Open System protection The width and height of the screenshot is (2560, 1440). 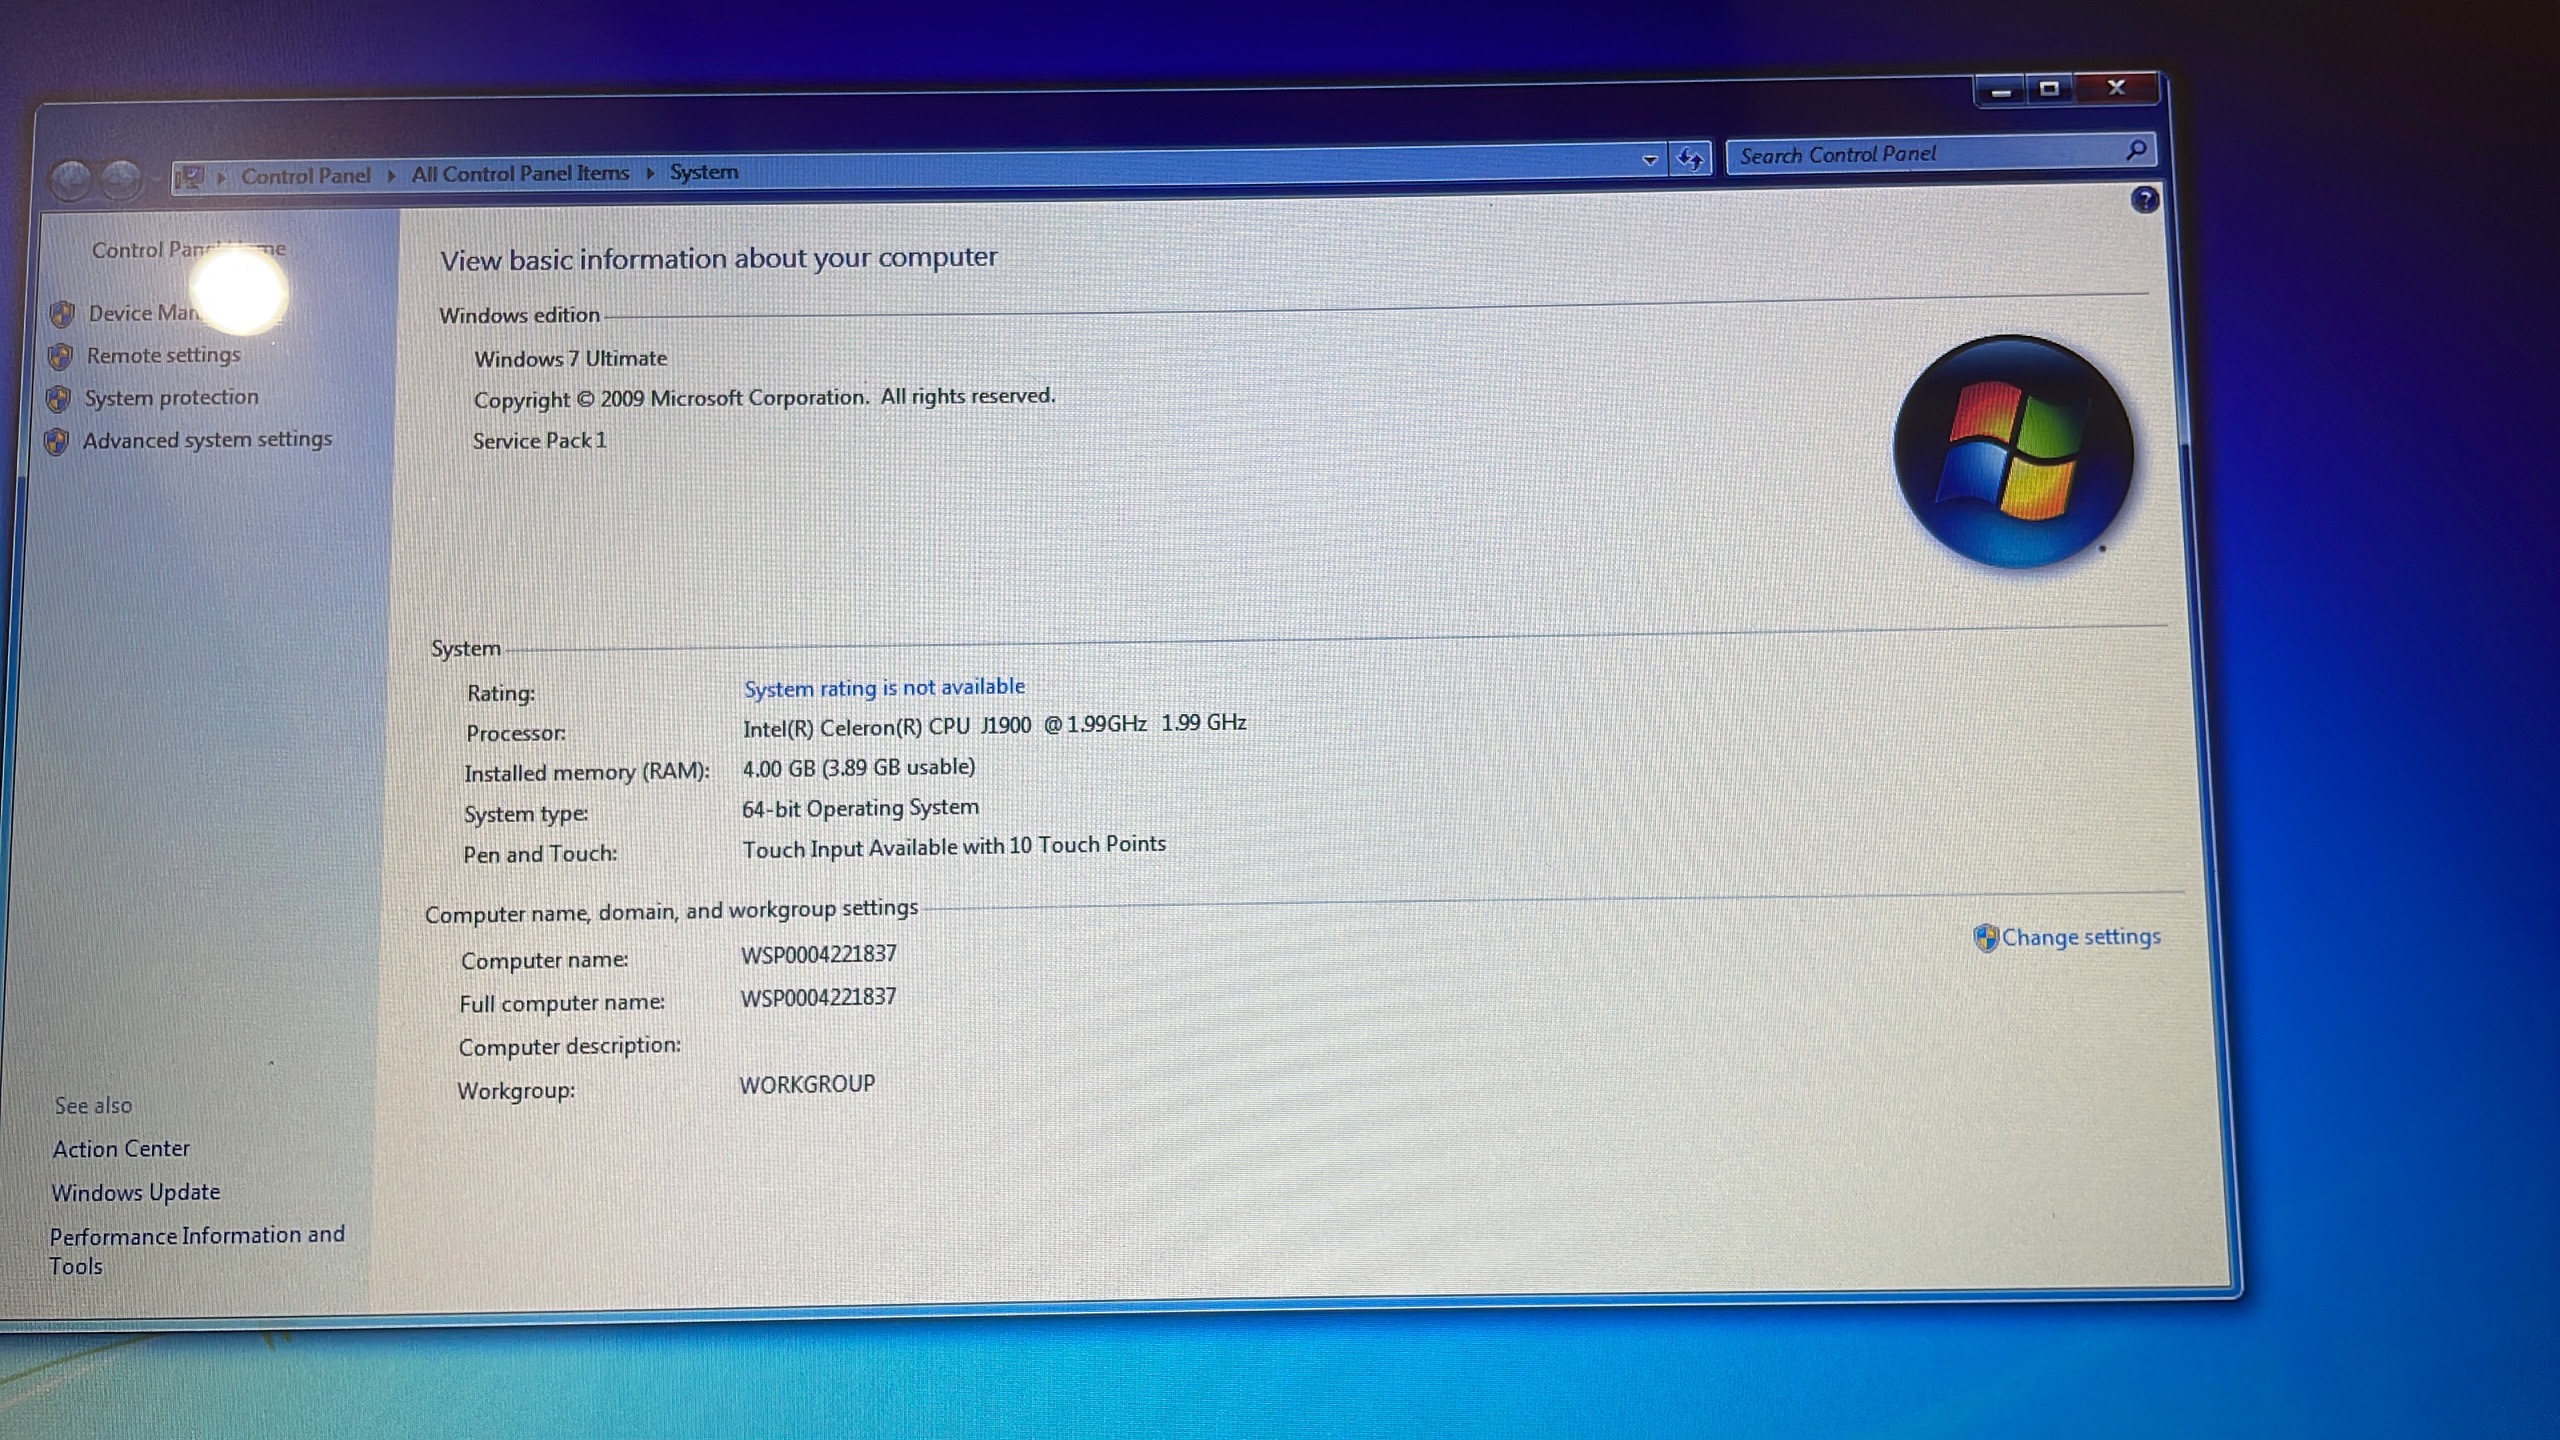coord(171,397)
